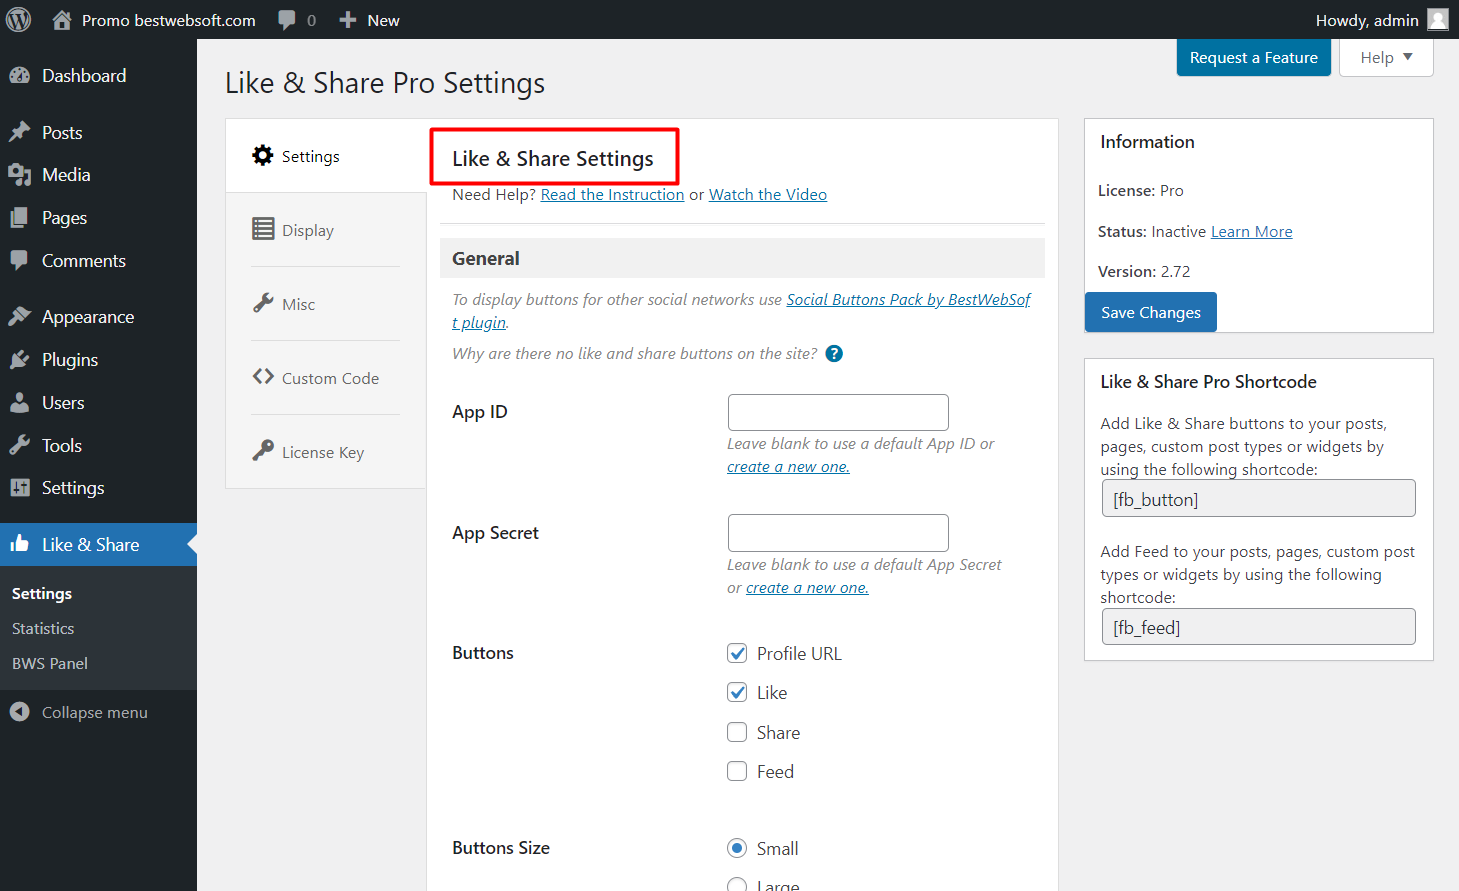Open the WordPress logo menu

pyautogui.click(x=19, y=20)
